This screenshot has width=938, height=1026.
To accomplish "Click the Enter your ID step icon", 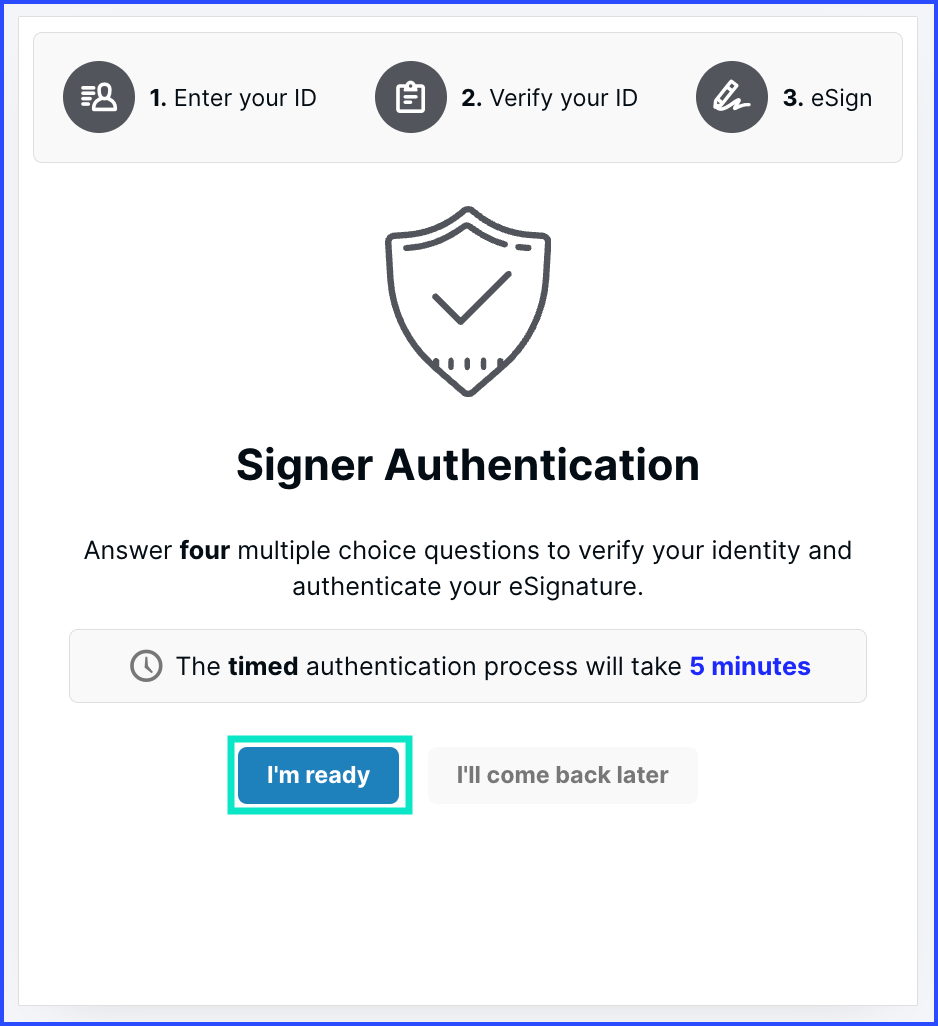I will coord(98,97).
